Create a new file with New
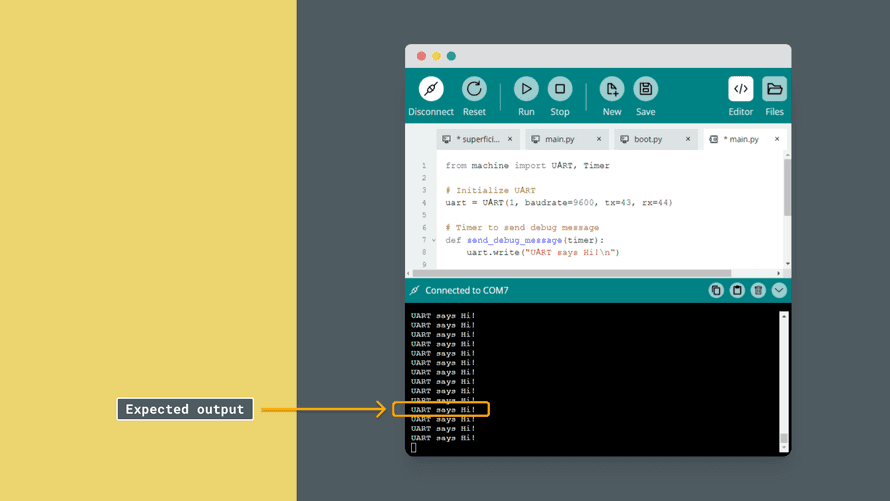The height and width of the screenshot is (501, 890). click(x=612, y=89)
